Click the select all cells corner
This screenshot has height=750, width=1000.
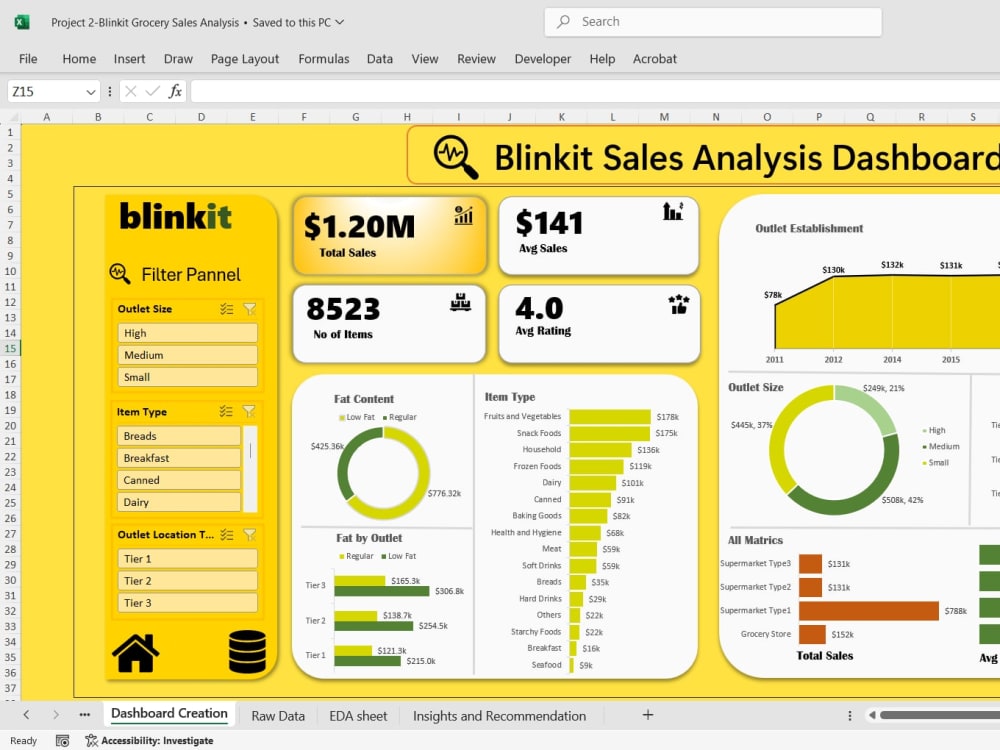click(13, 117)
